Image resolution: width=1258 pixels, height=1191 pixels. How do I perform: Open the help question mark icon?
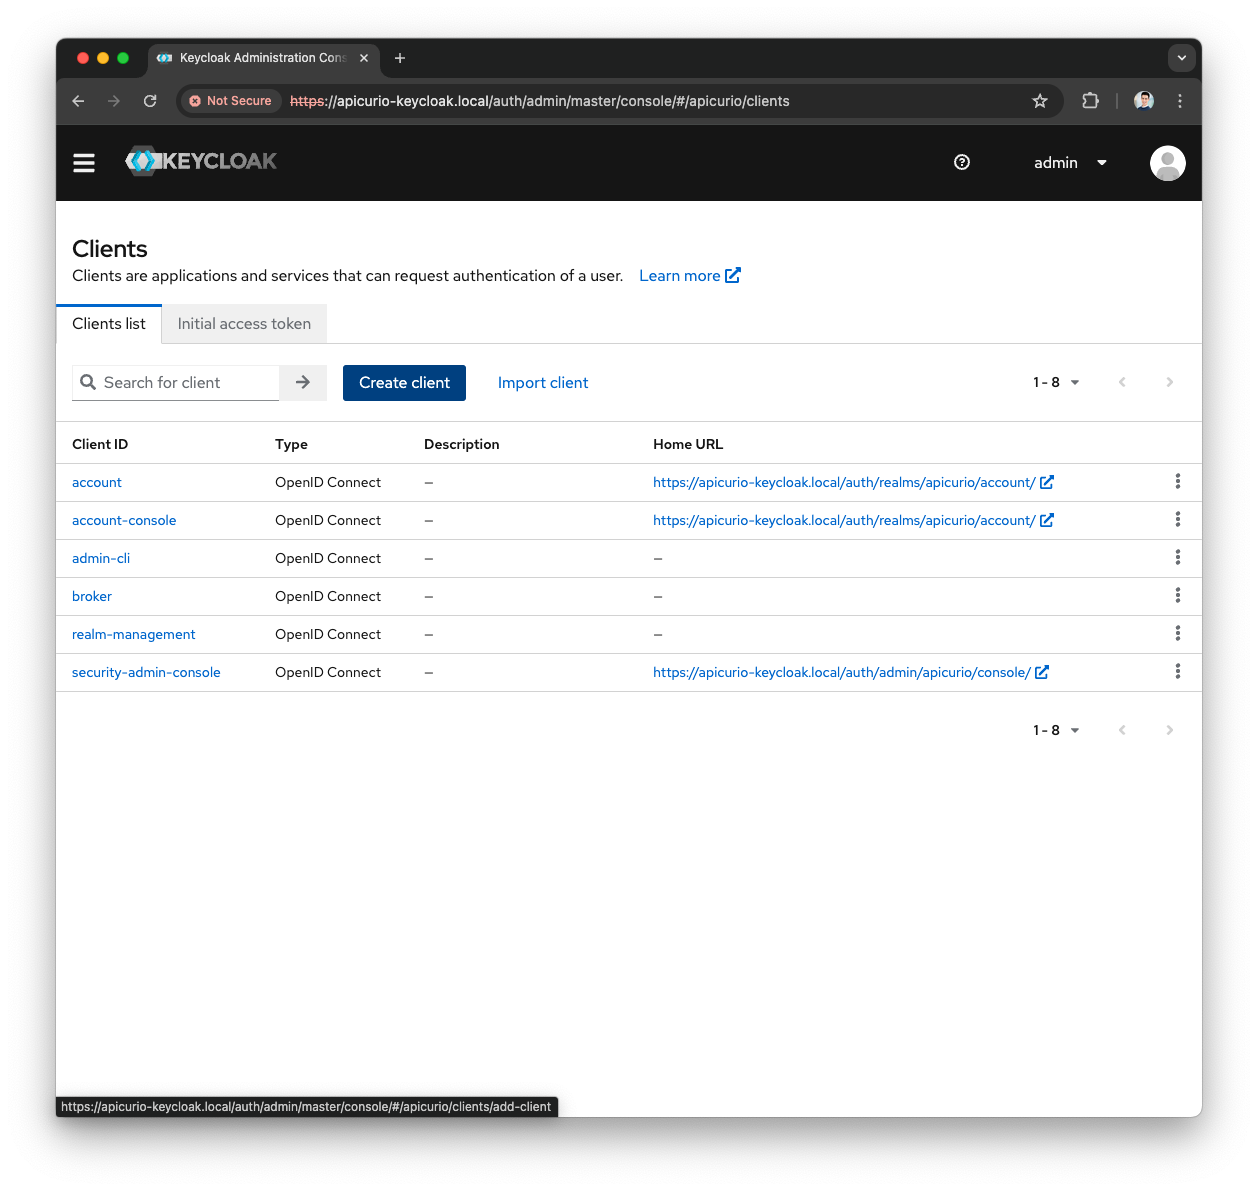point(962,162)
